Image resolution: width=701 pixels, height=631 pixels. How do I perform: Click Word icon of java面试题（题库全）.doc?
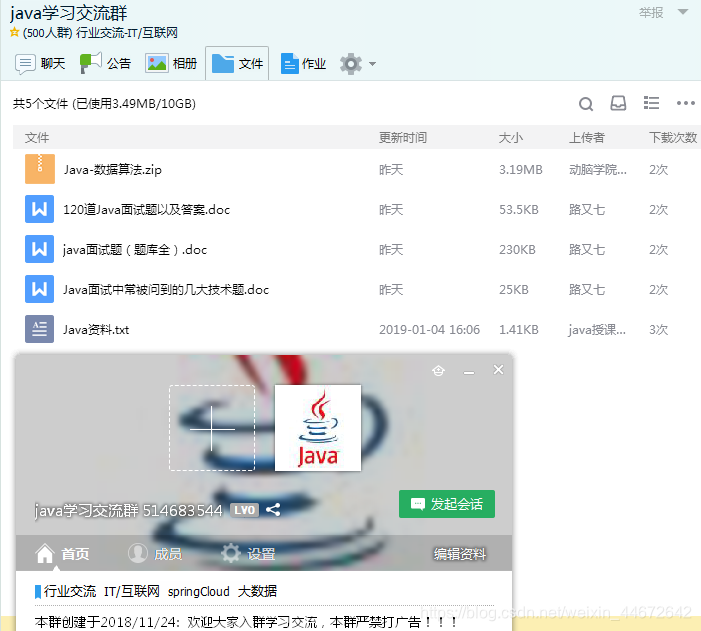39,249
